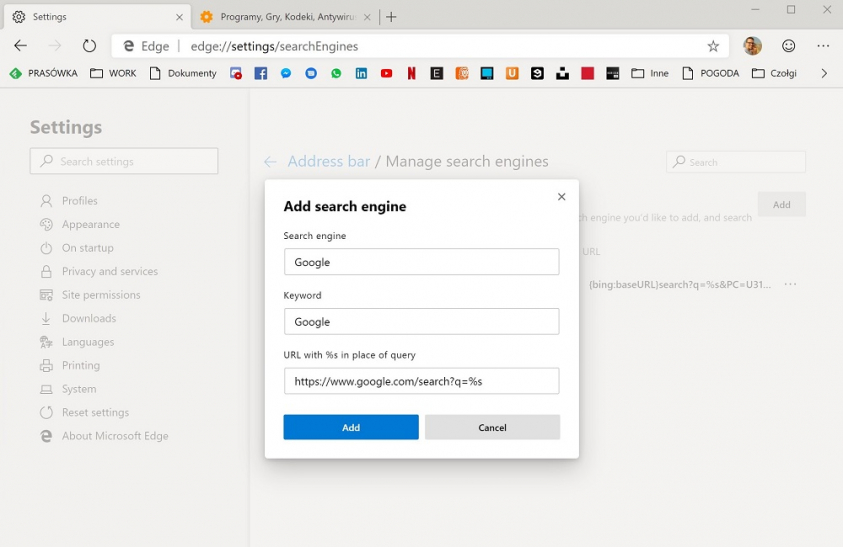Open the LinkedIn bookmark icon
This screenshot has height=547, width=843.
coord(361,74)
